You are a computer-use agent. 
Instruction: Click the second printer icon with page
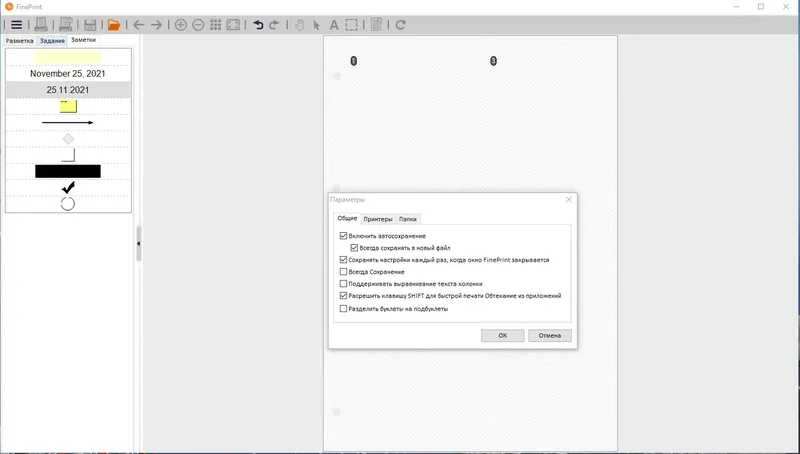pyautogui.click(x=65, y=24)
